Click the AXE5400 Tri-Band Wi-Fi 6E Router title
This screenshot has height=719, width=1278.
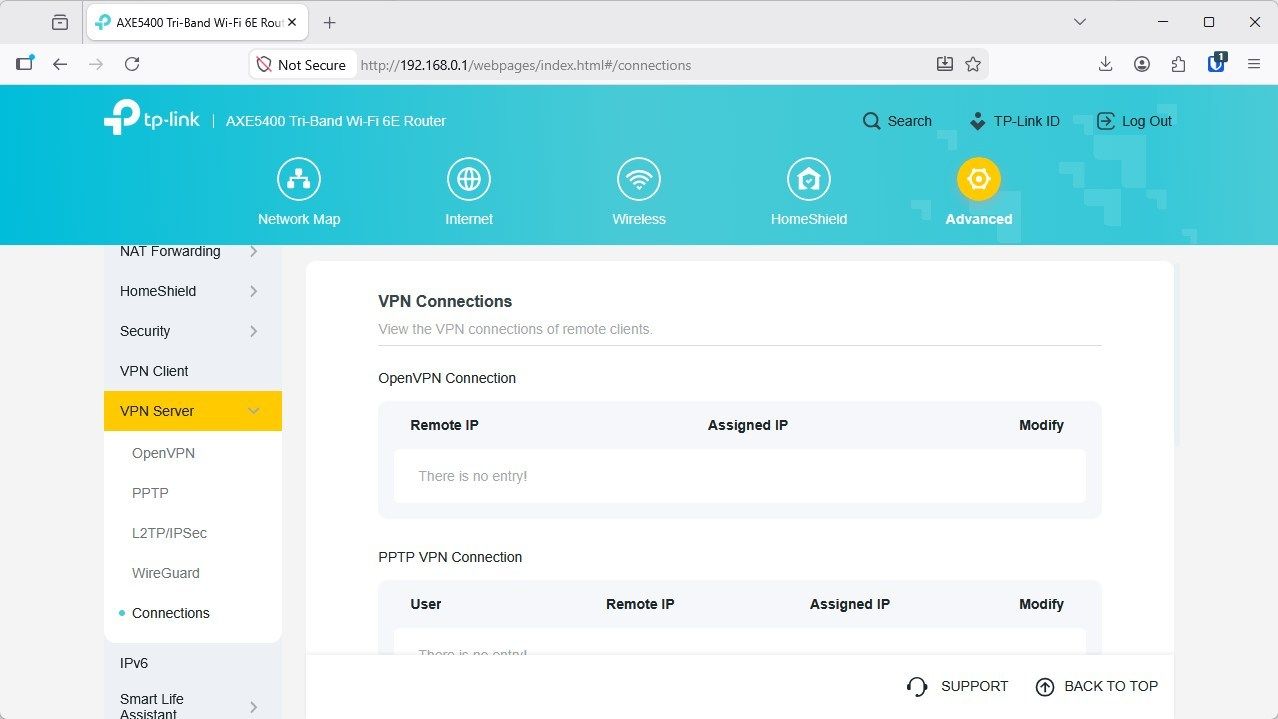point(336,121)
